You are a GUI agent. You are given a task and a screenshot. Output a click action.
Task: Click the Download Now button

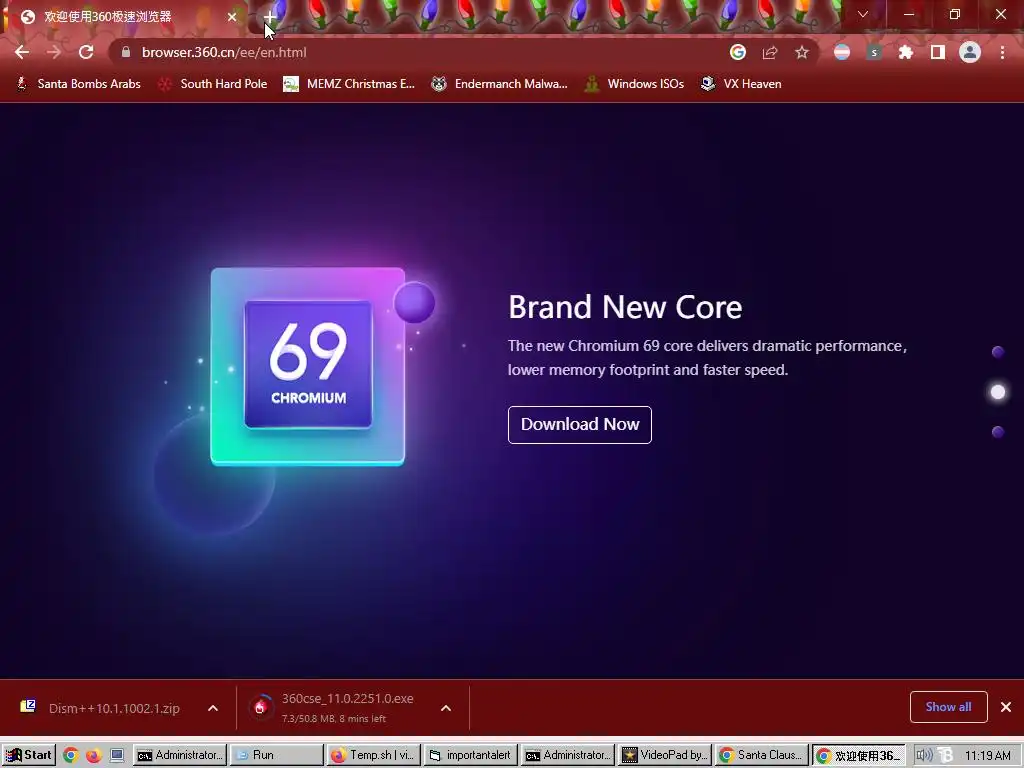[580, 424]
